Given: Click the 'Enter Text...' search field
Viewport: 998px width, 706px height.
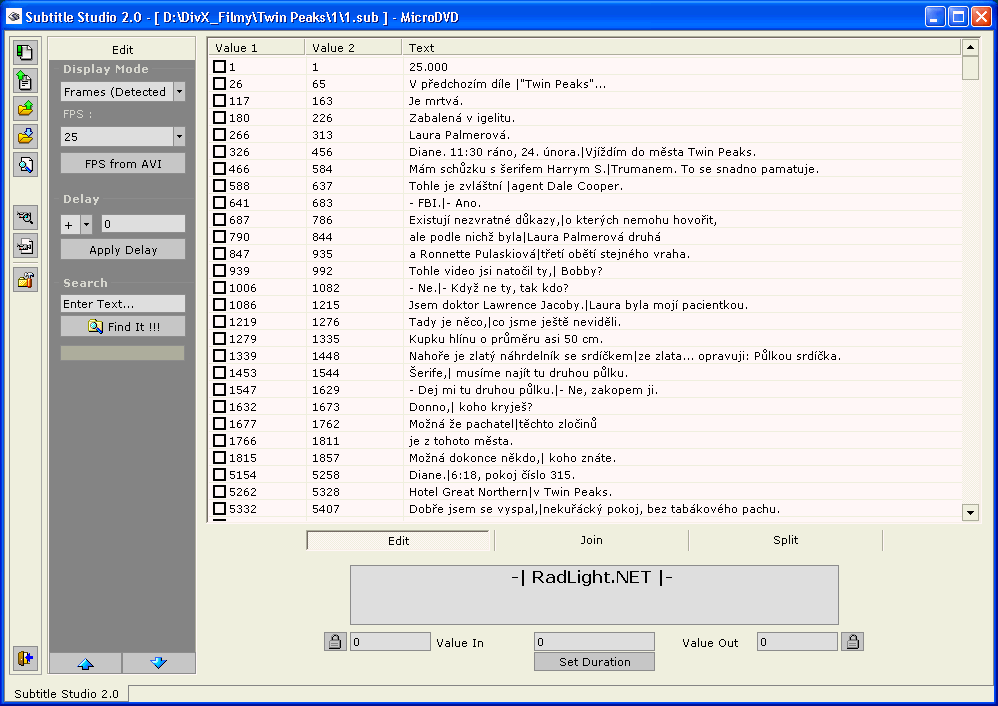Looking at the screenshot, I should (x=123, y=304).
